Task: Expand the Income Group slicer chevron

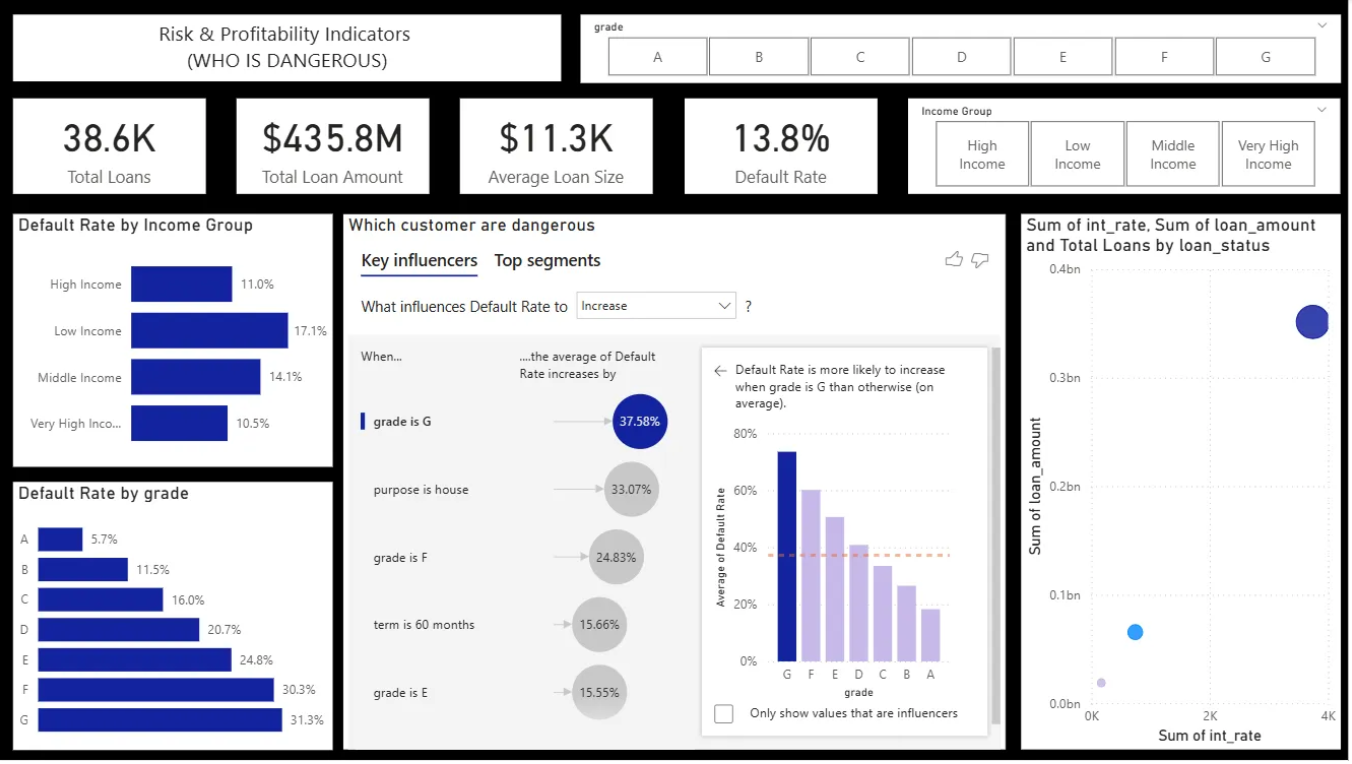Action: coord(1322,110)
